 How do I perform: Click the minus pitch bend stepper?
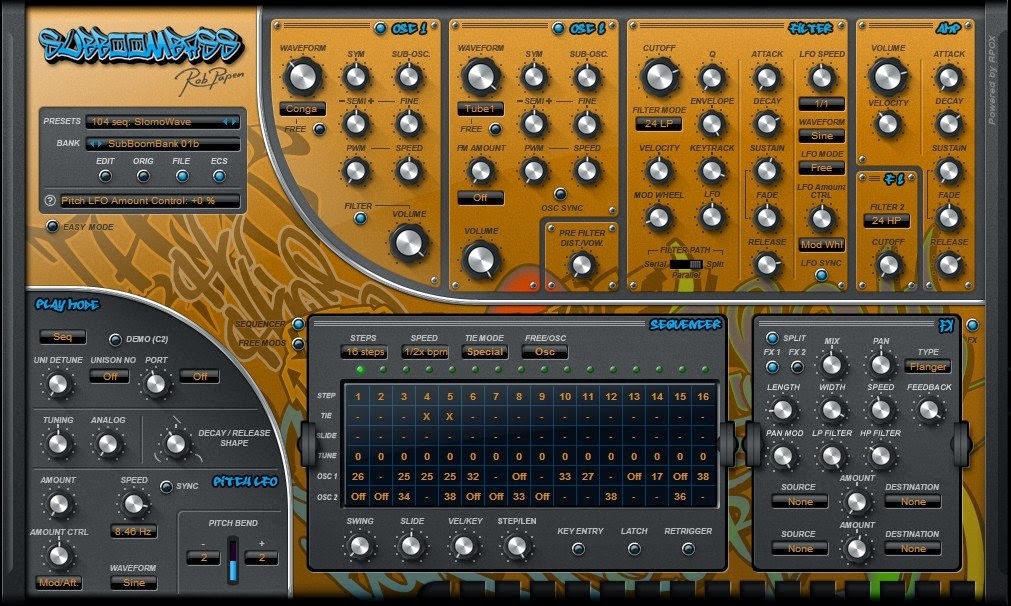click(x=203, y=558)
